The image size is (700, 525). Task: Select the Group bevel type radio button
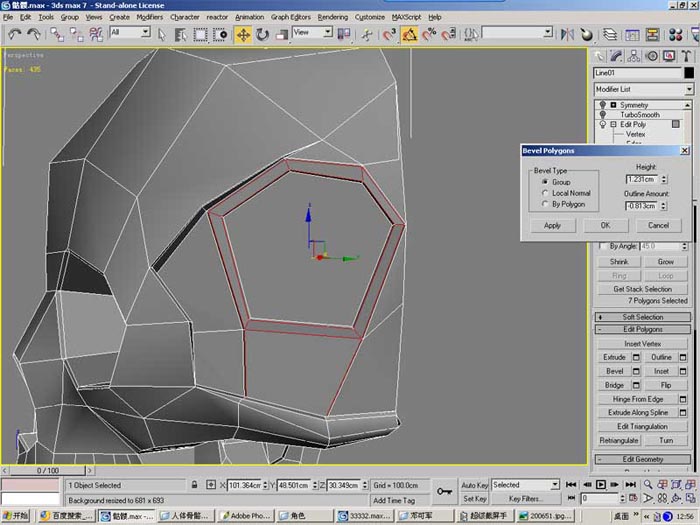pyautogui.click(x=545, y=182)
